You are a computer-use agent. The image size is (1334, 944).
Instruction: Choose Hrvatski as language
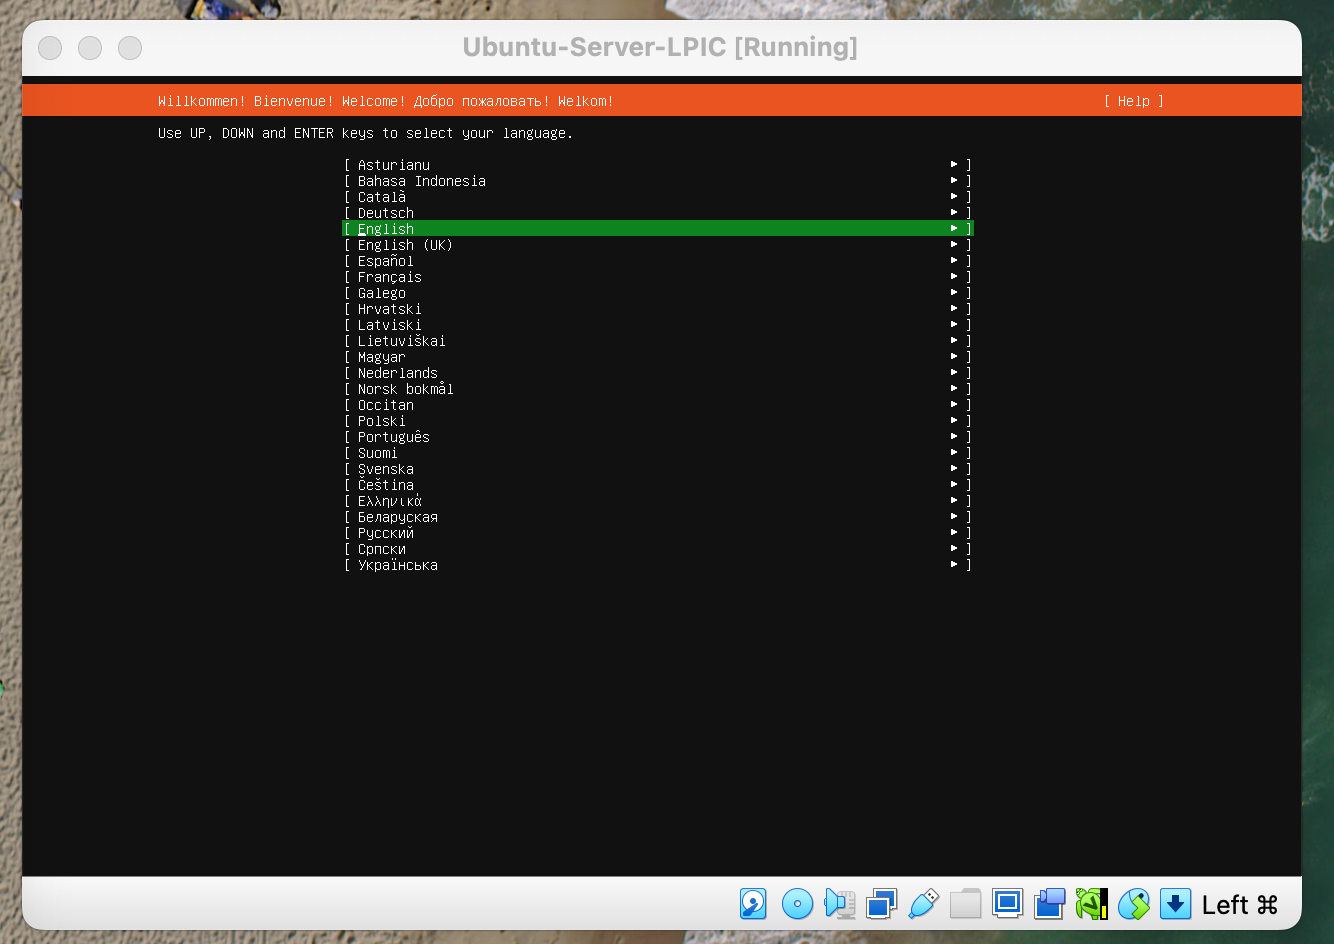pos(657,308)
